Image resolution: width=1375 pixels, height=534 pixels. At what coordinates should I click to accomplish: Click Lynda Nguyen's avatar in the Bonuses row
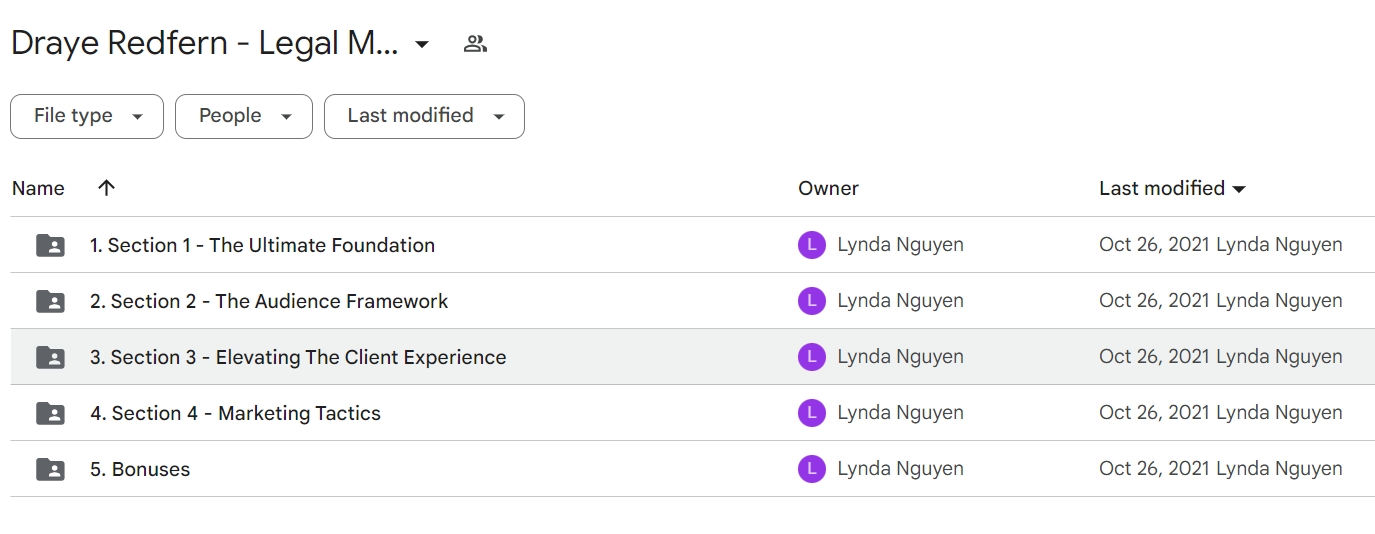[812, 469]
